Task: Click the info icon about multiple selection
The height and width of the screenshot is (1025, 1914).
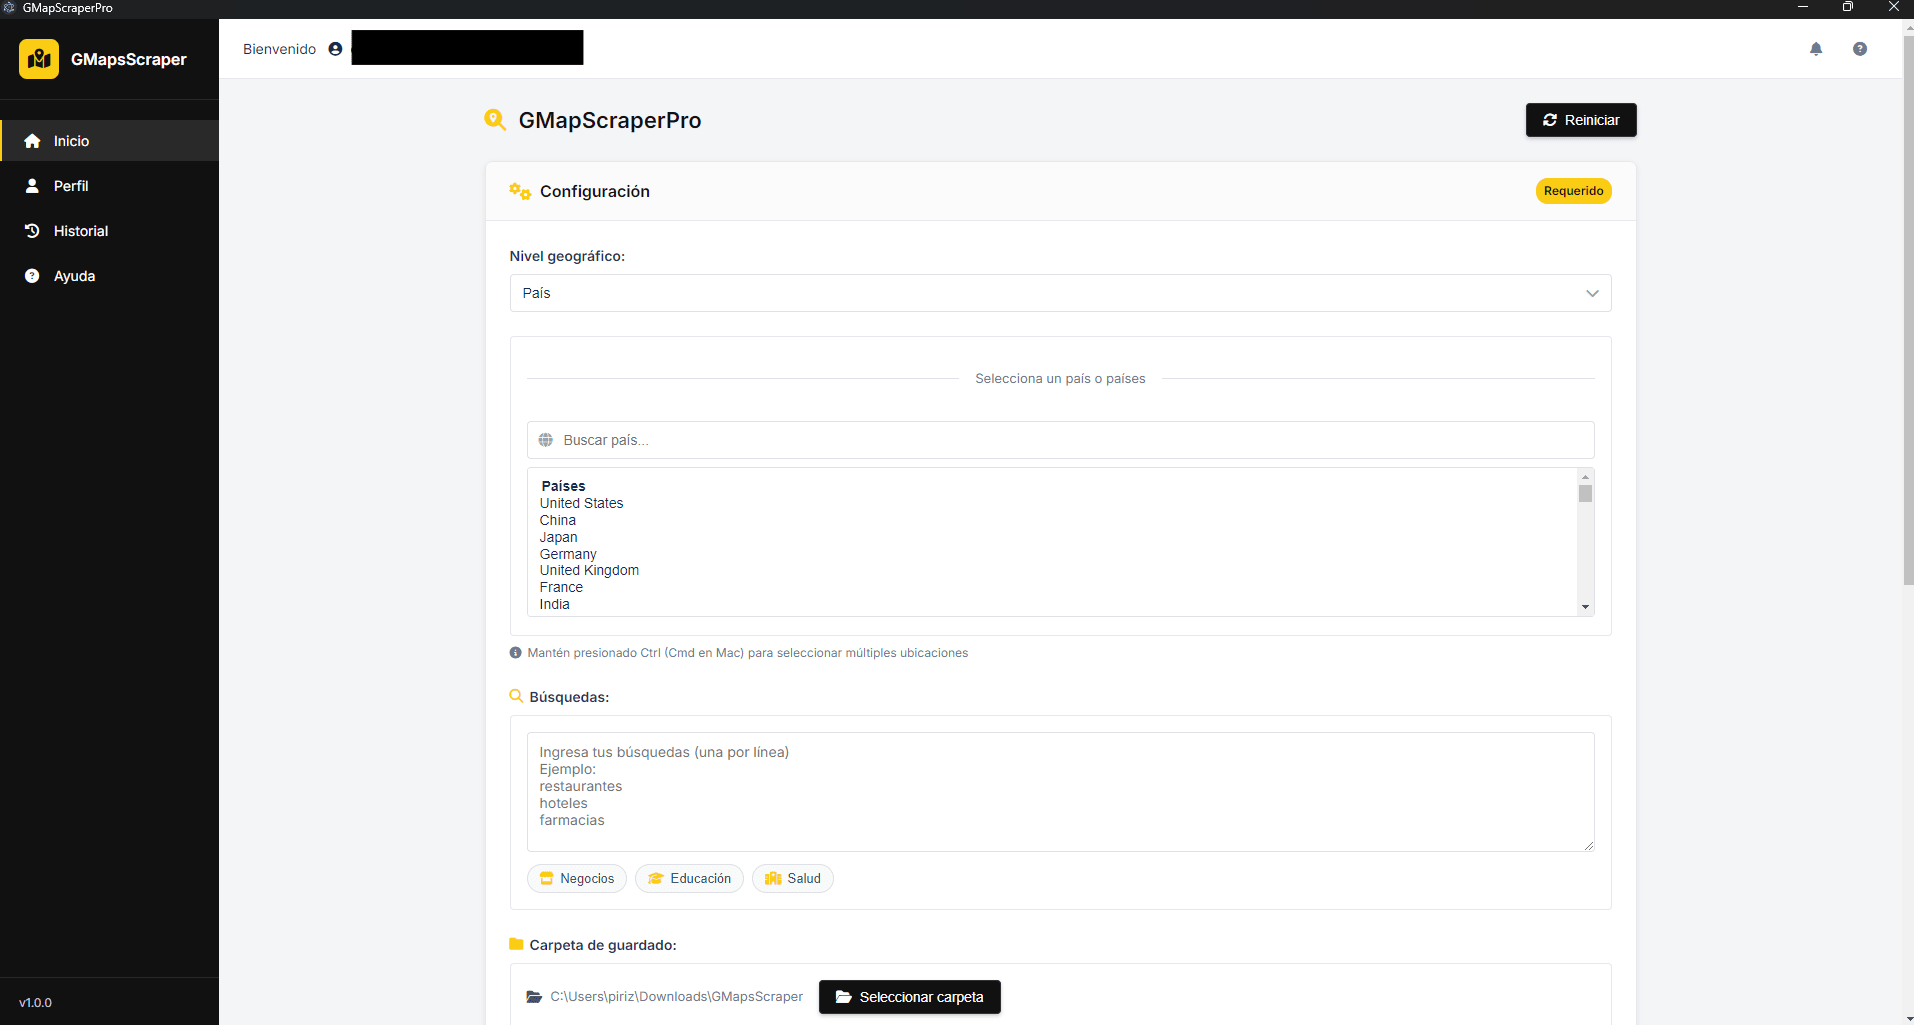Action: point(515,652)
